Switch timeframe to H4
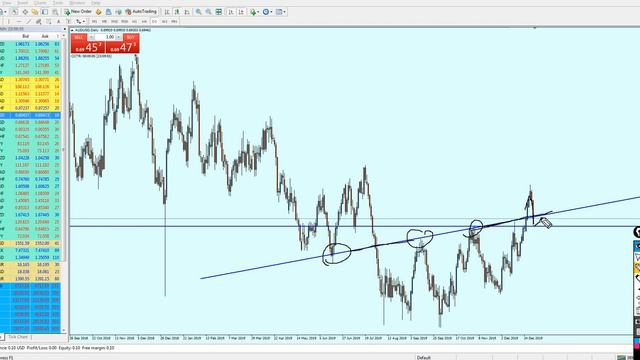Viewport: 640px width, 360px height. [144, 21]
